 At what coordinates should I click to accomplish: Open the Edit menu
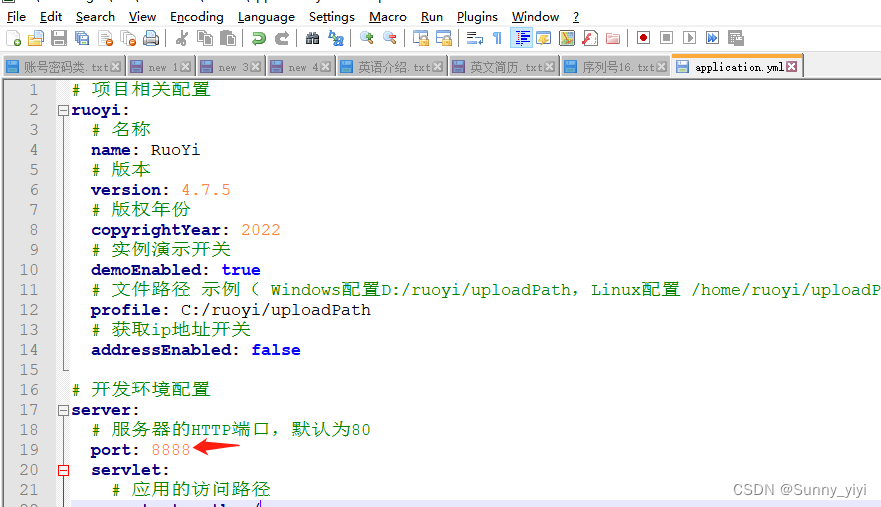pyautogui.click(x=51, y=17)
